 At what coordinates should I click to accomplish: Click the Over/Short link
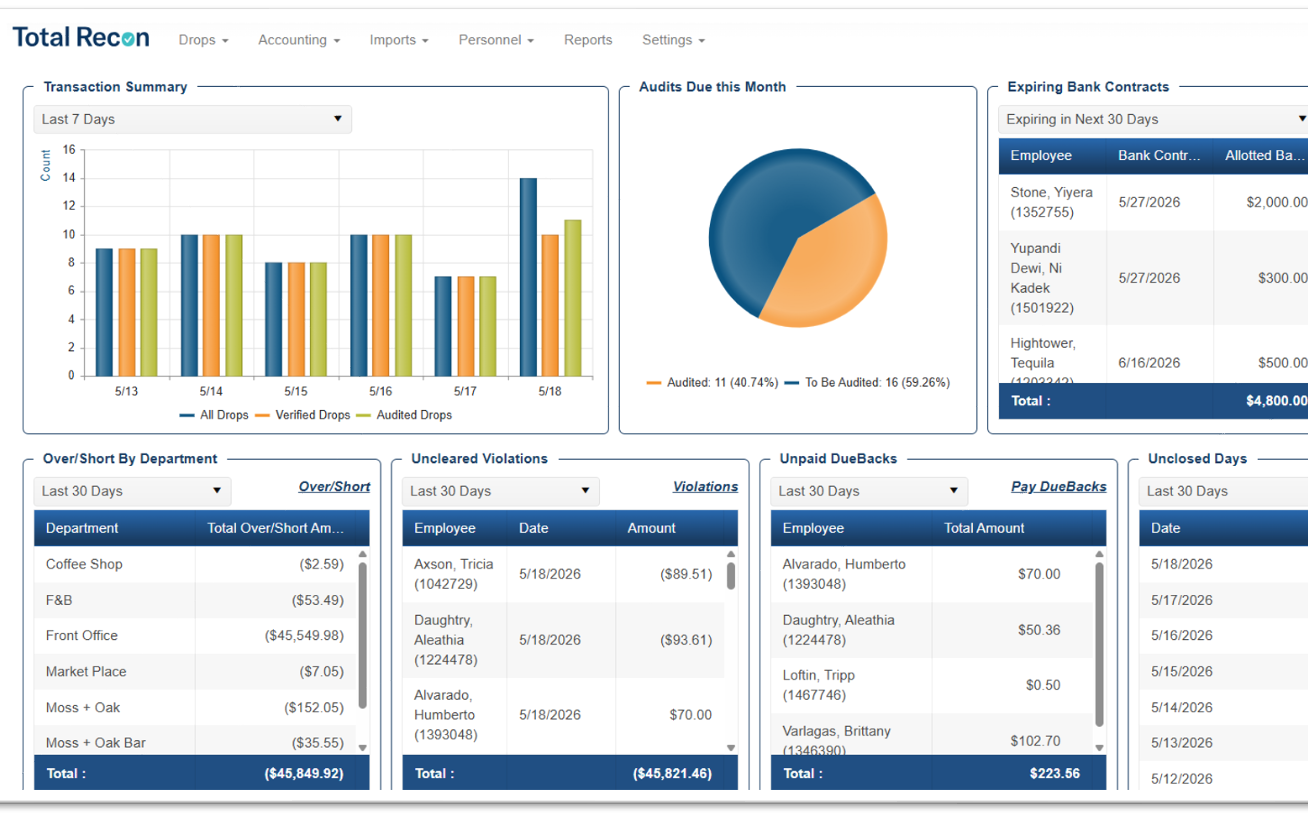tap(334, 487)
